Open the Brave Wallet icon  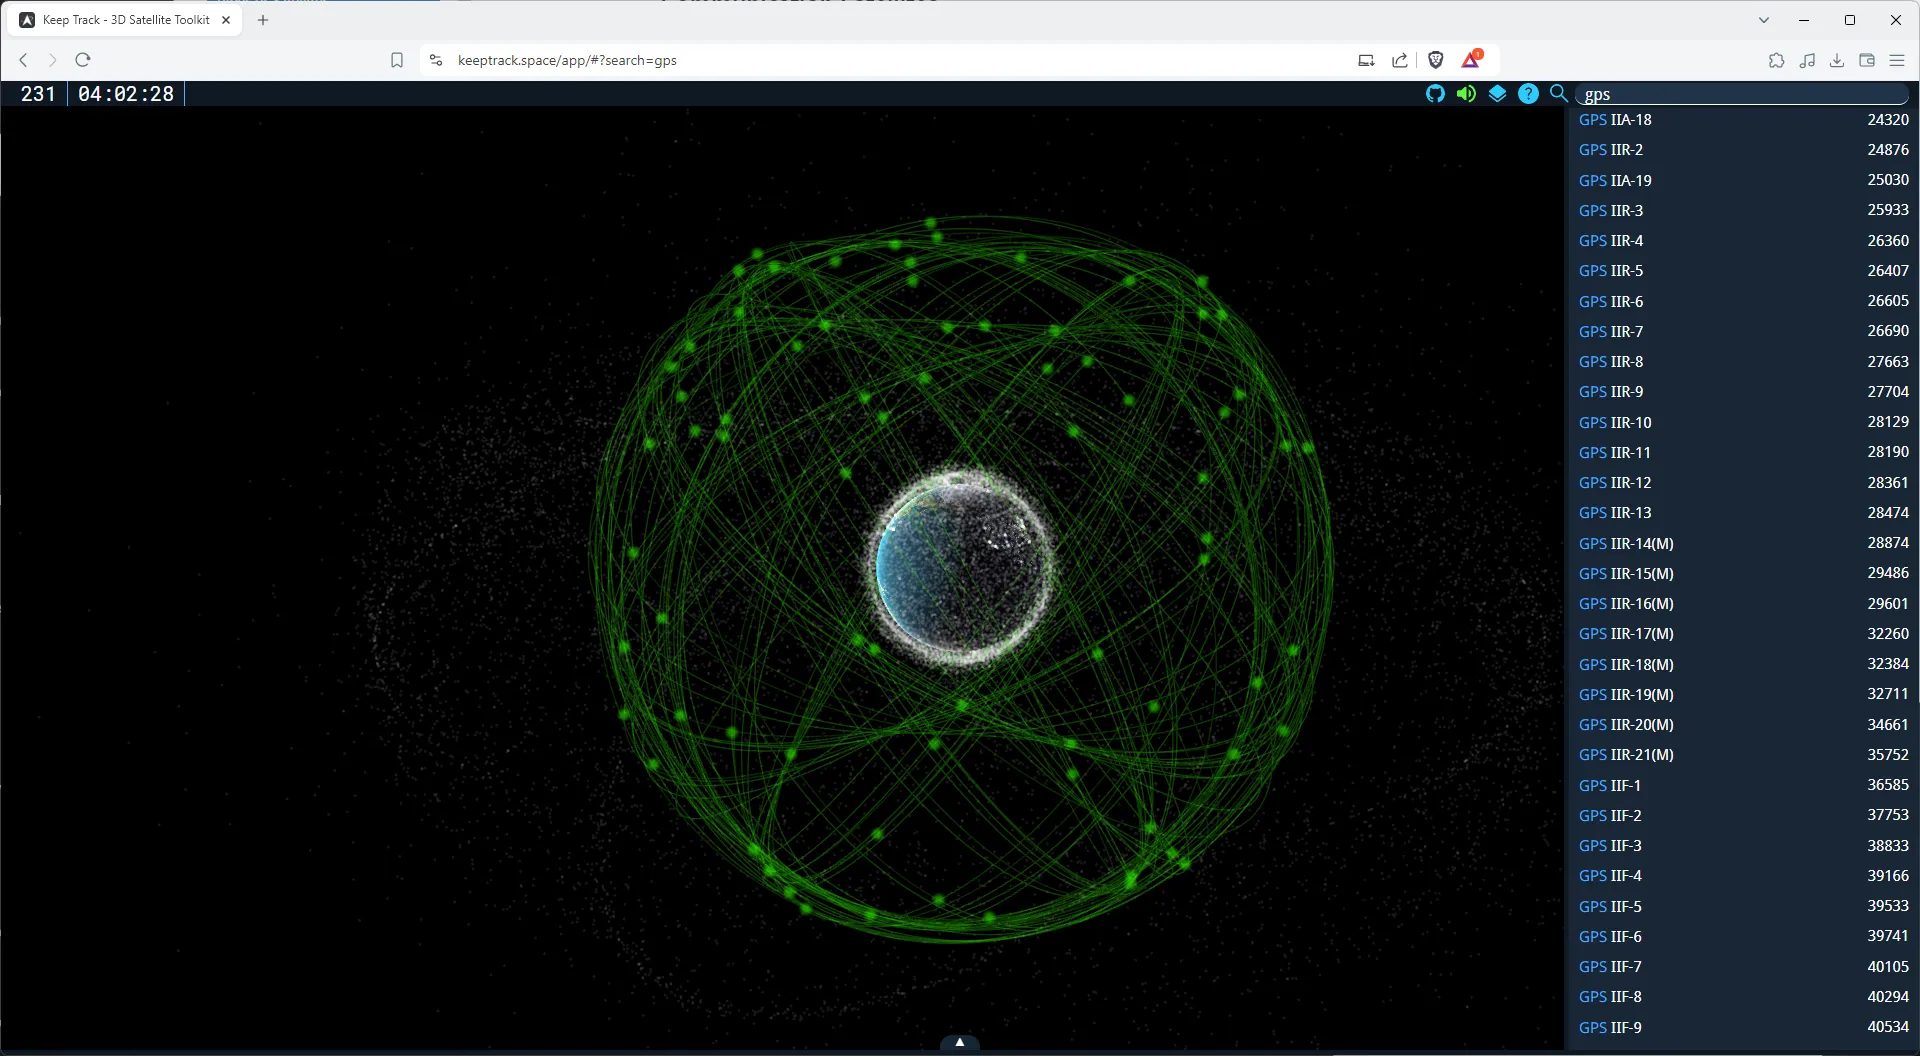(x=1867, y=60)
